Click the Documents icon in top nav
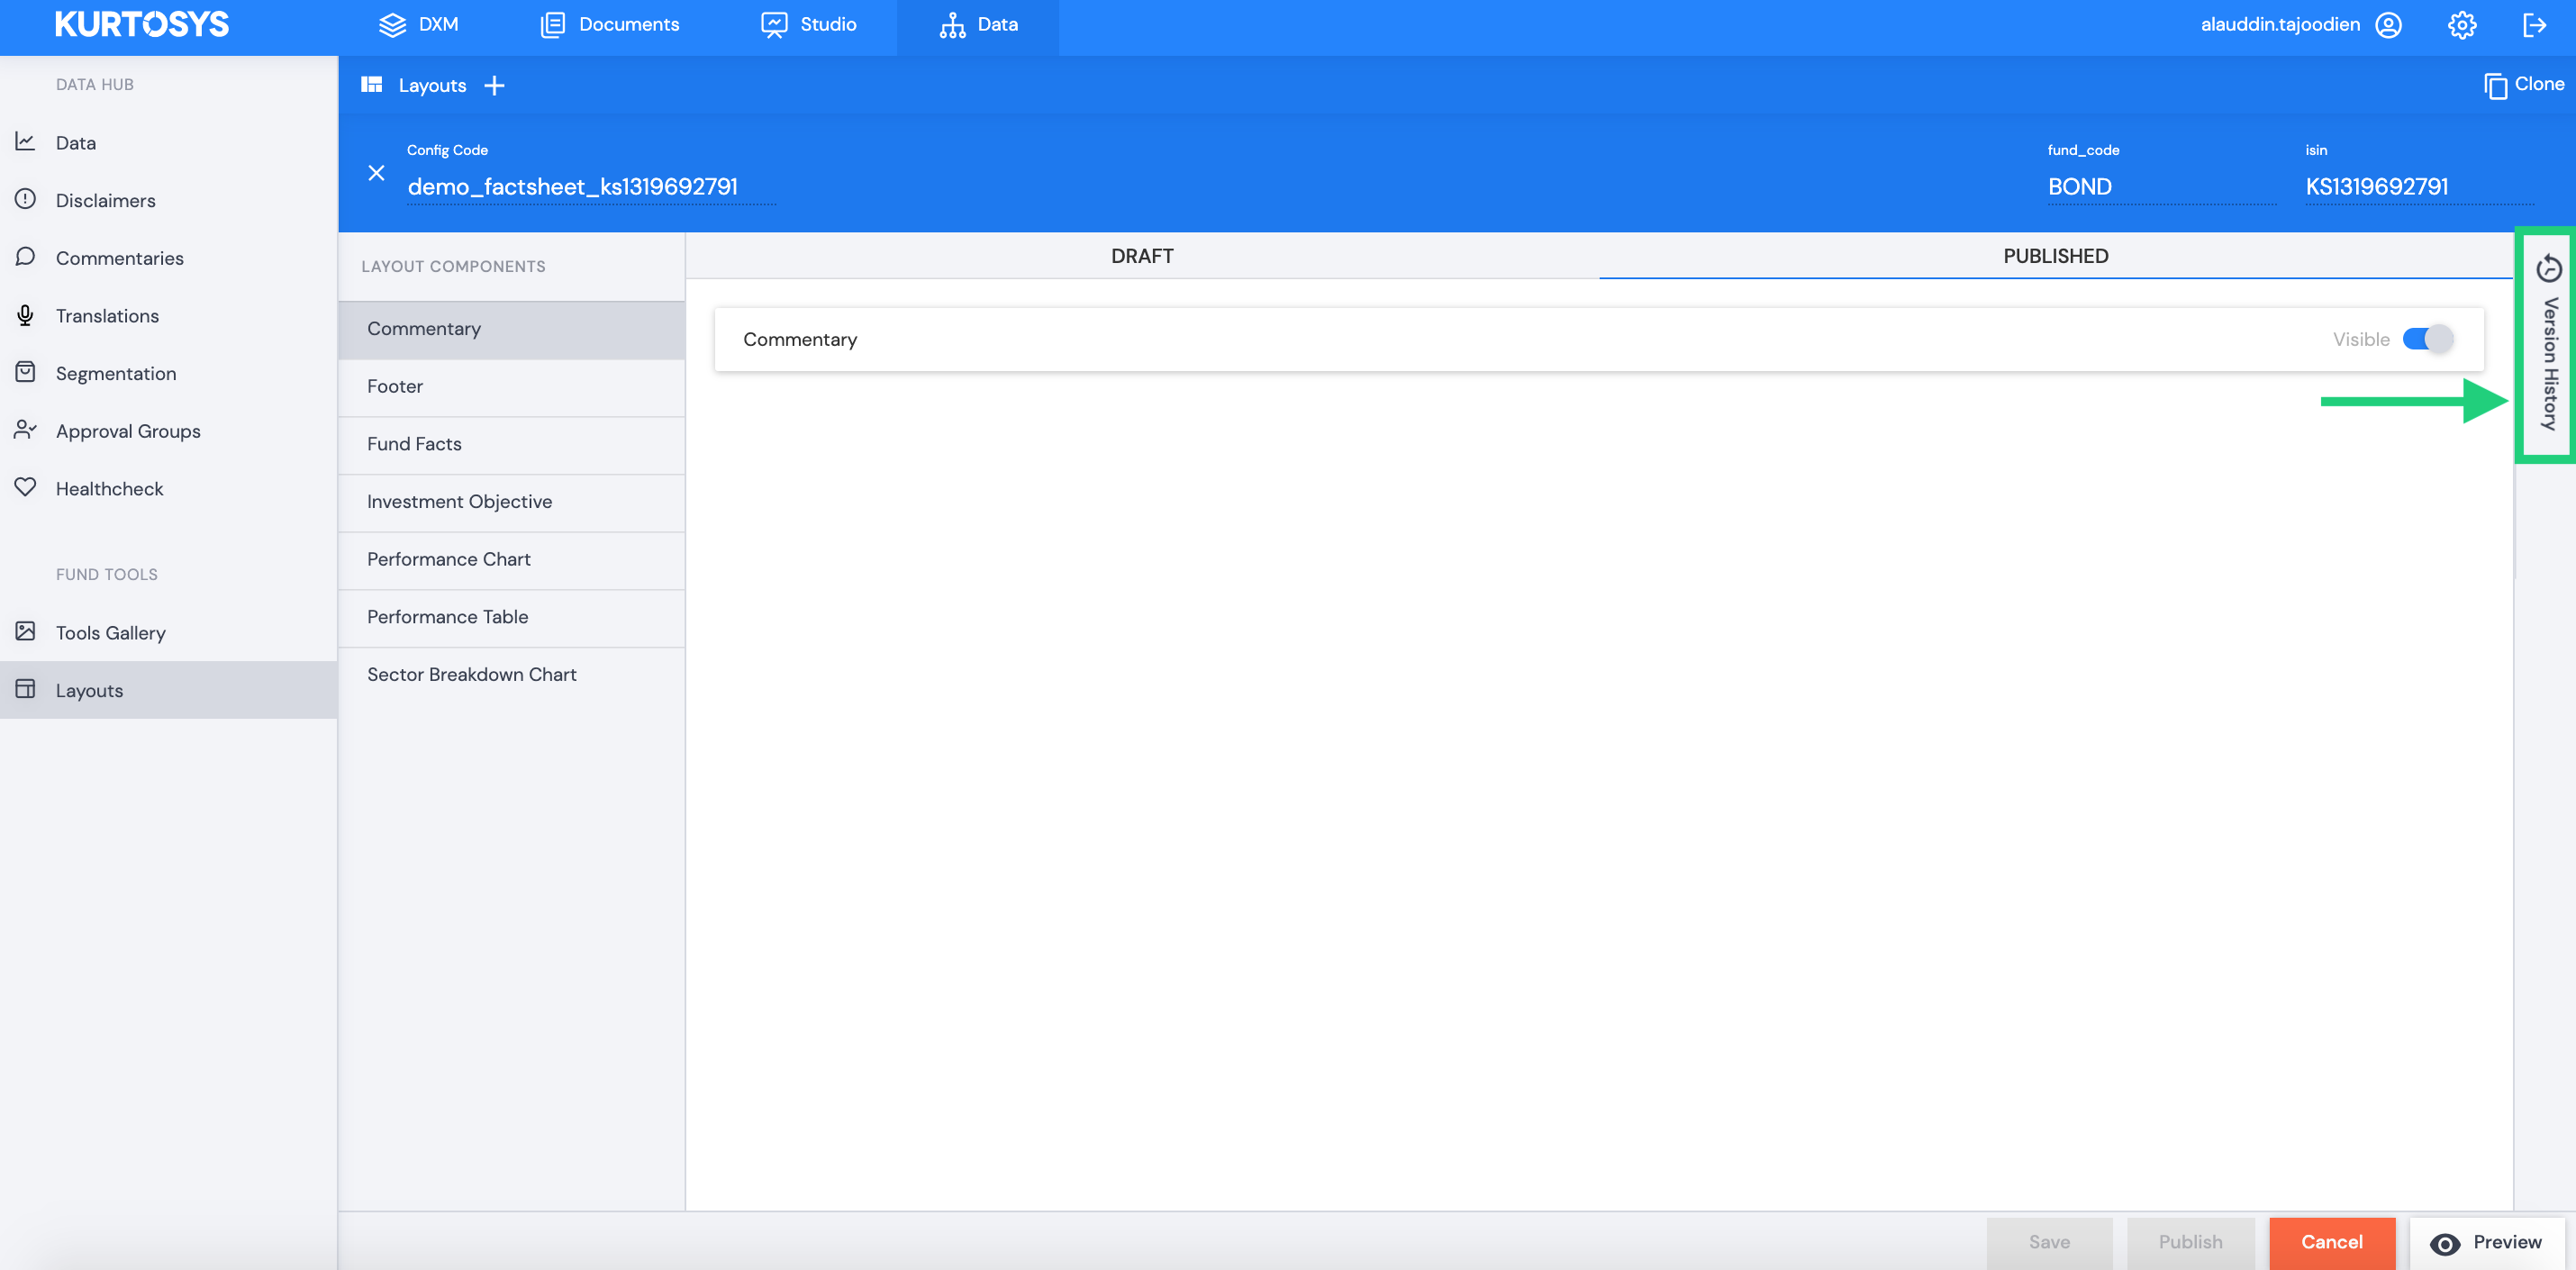 tap(553, 25)
